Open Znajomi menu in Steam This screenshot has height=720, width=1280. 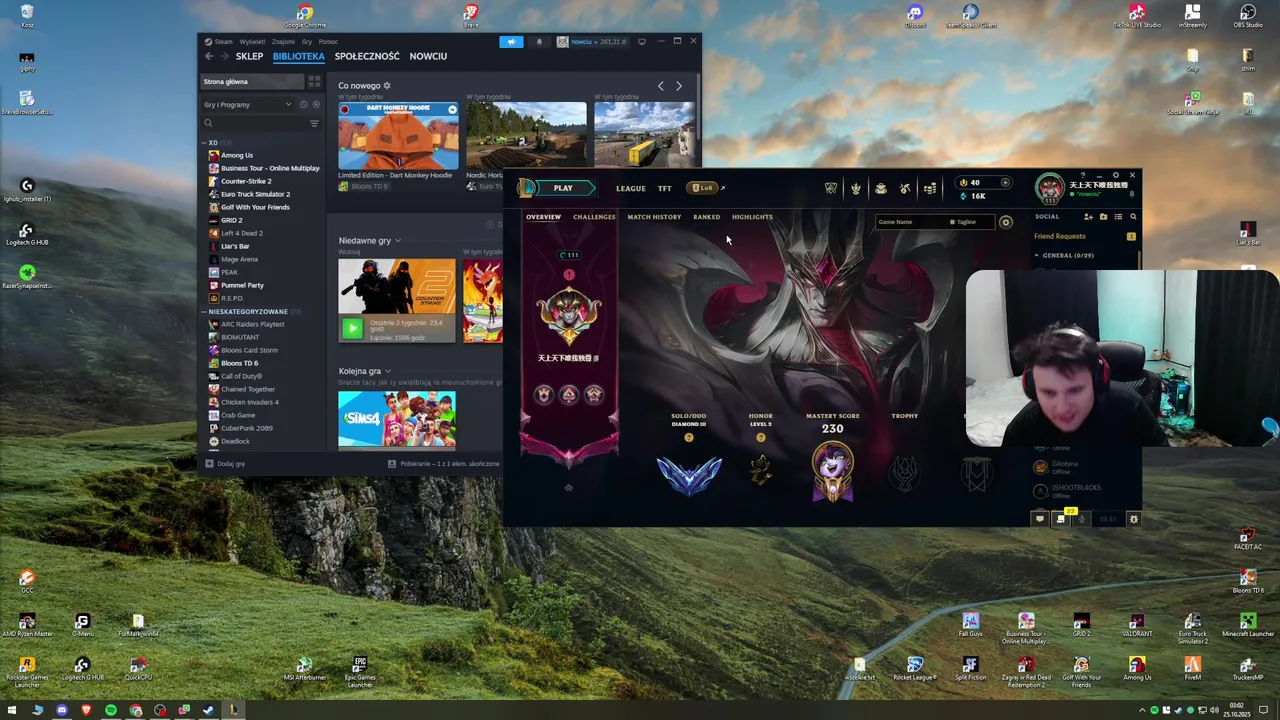click(x=283, y=42)
